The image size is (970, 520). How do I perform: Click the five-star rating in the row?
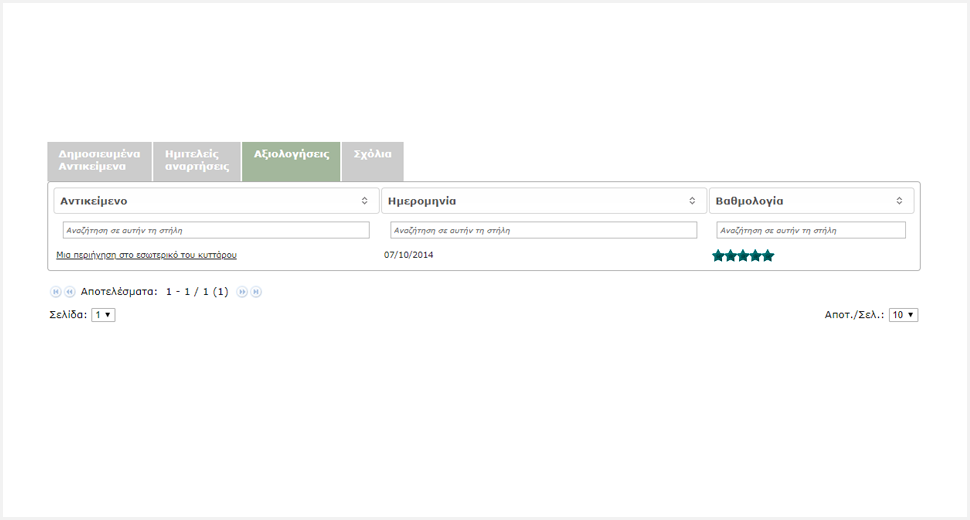tap(743, 256)
